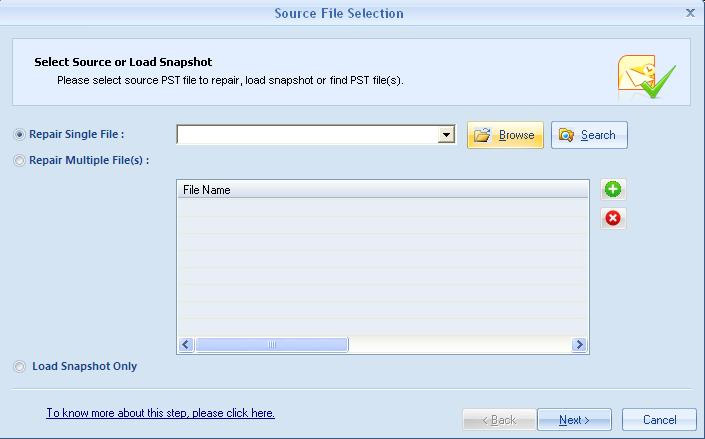Click the Search button
Screen dimensions: 705x439
589,135
